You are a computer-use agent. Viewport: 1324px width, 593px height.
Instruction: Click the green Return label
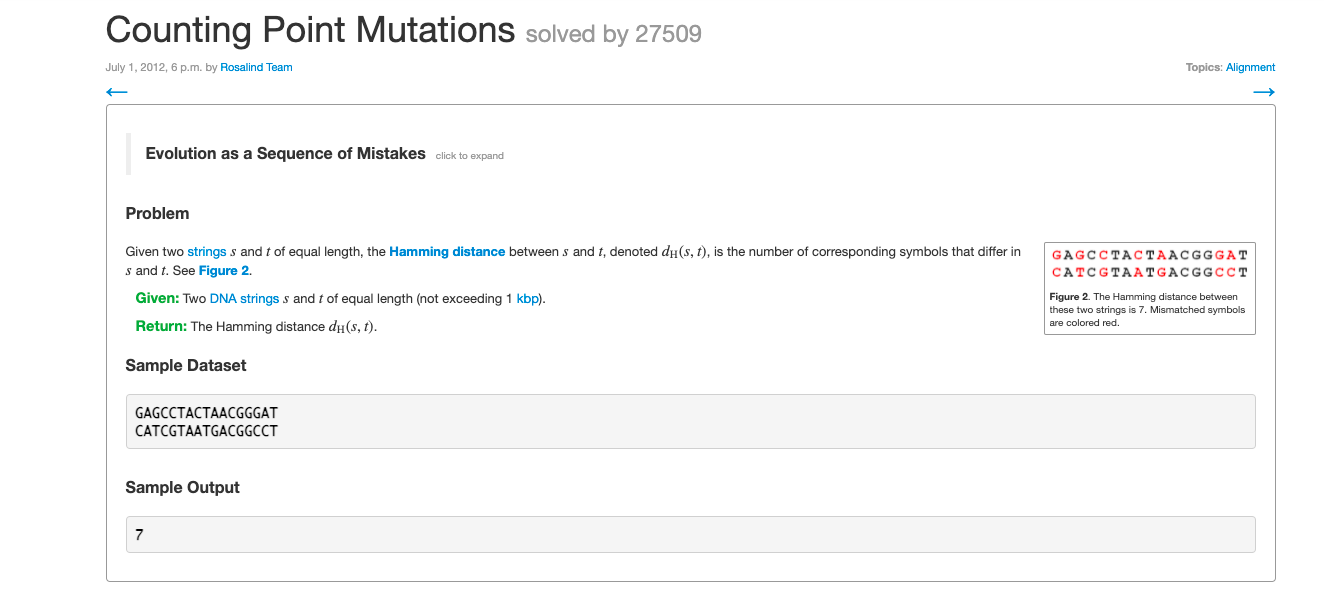coord(162,326)
